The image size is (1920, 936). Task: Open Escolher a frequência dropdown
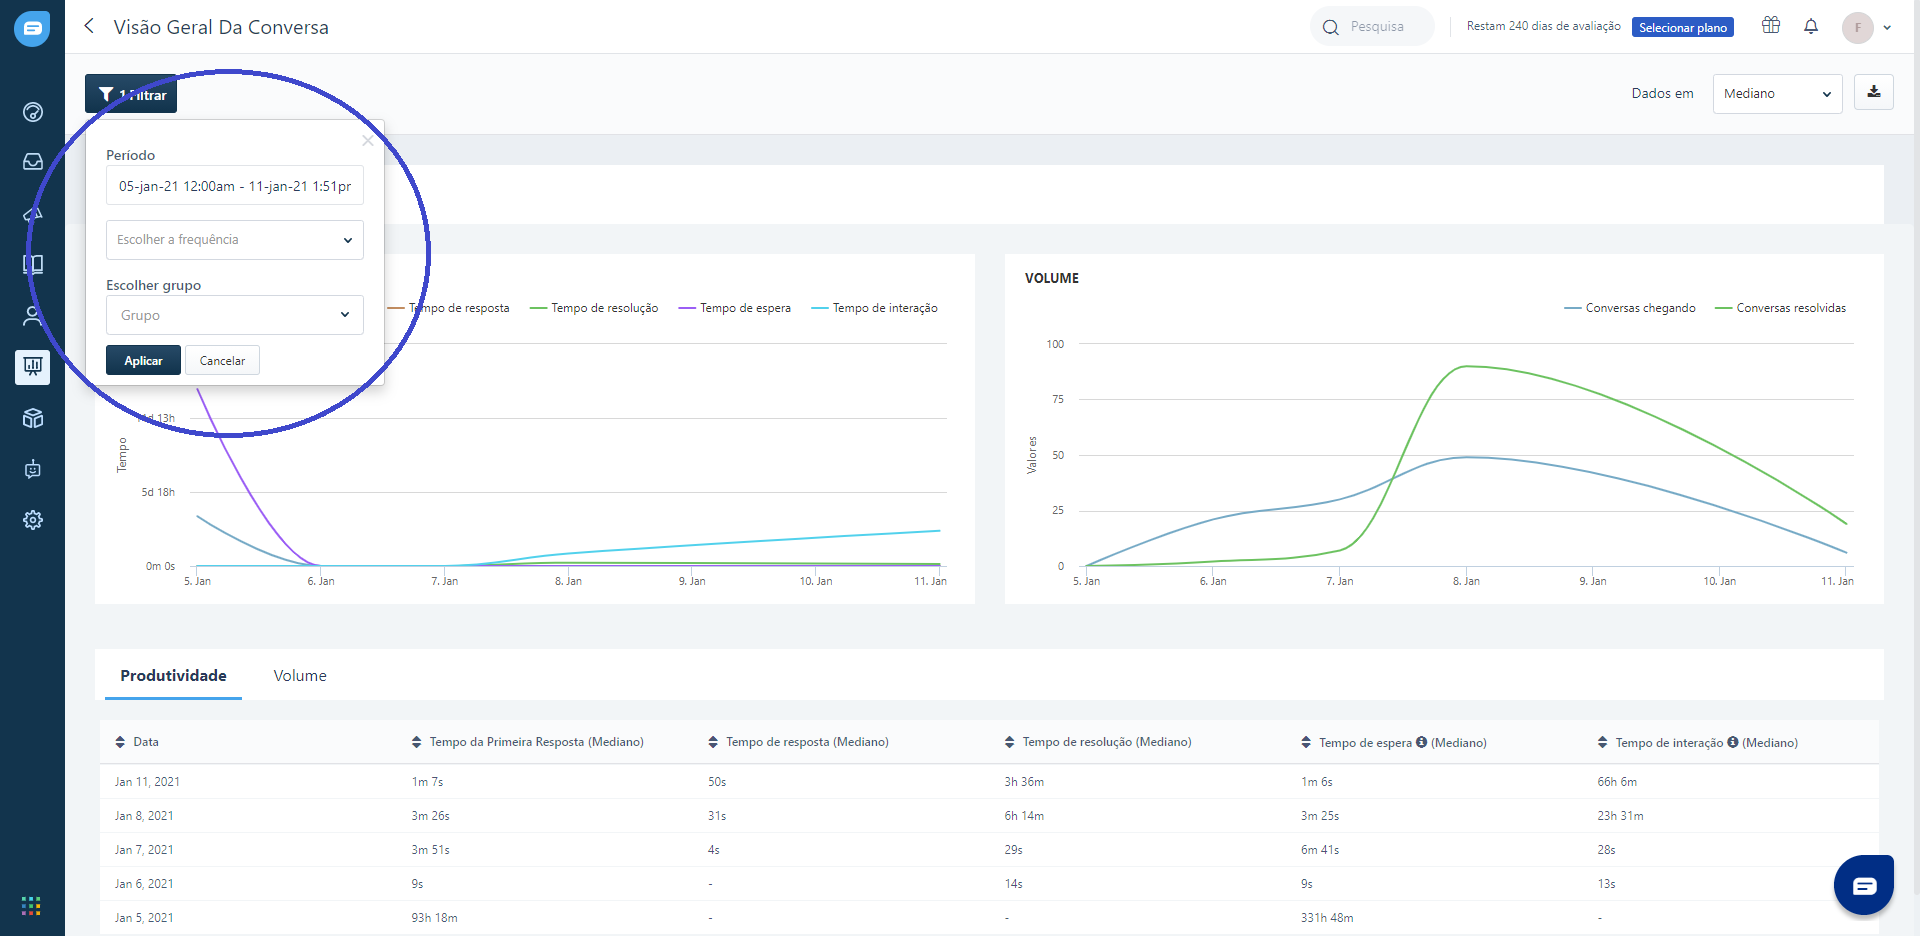235,240
